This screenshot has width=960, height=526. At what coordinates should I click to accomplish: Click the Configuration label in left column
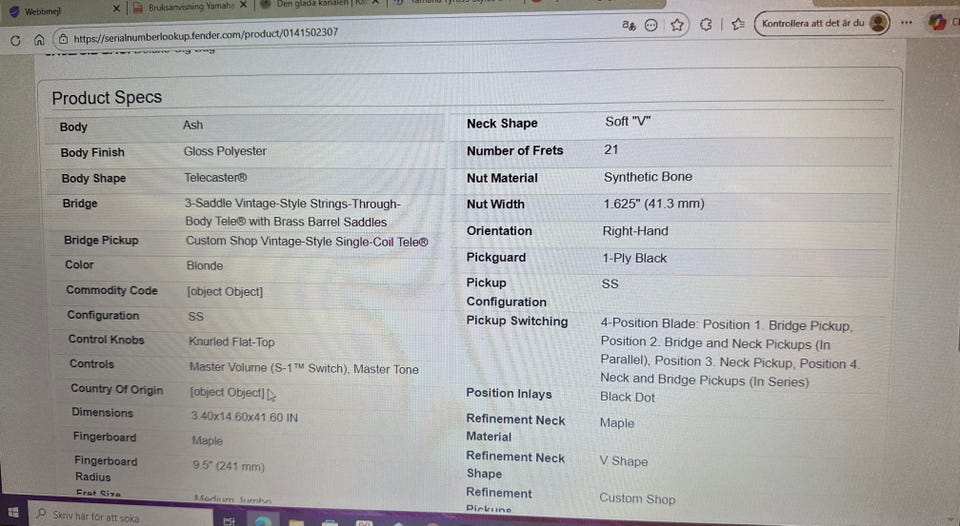click(103, 315)
